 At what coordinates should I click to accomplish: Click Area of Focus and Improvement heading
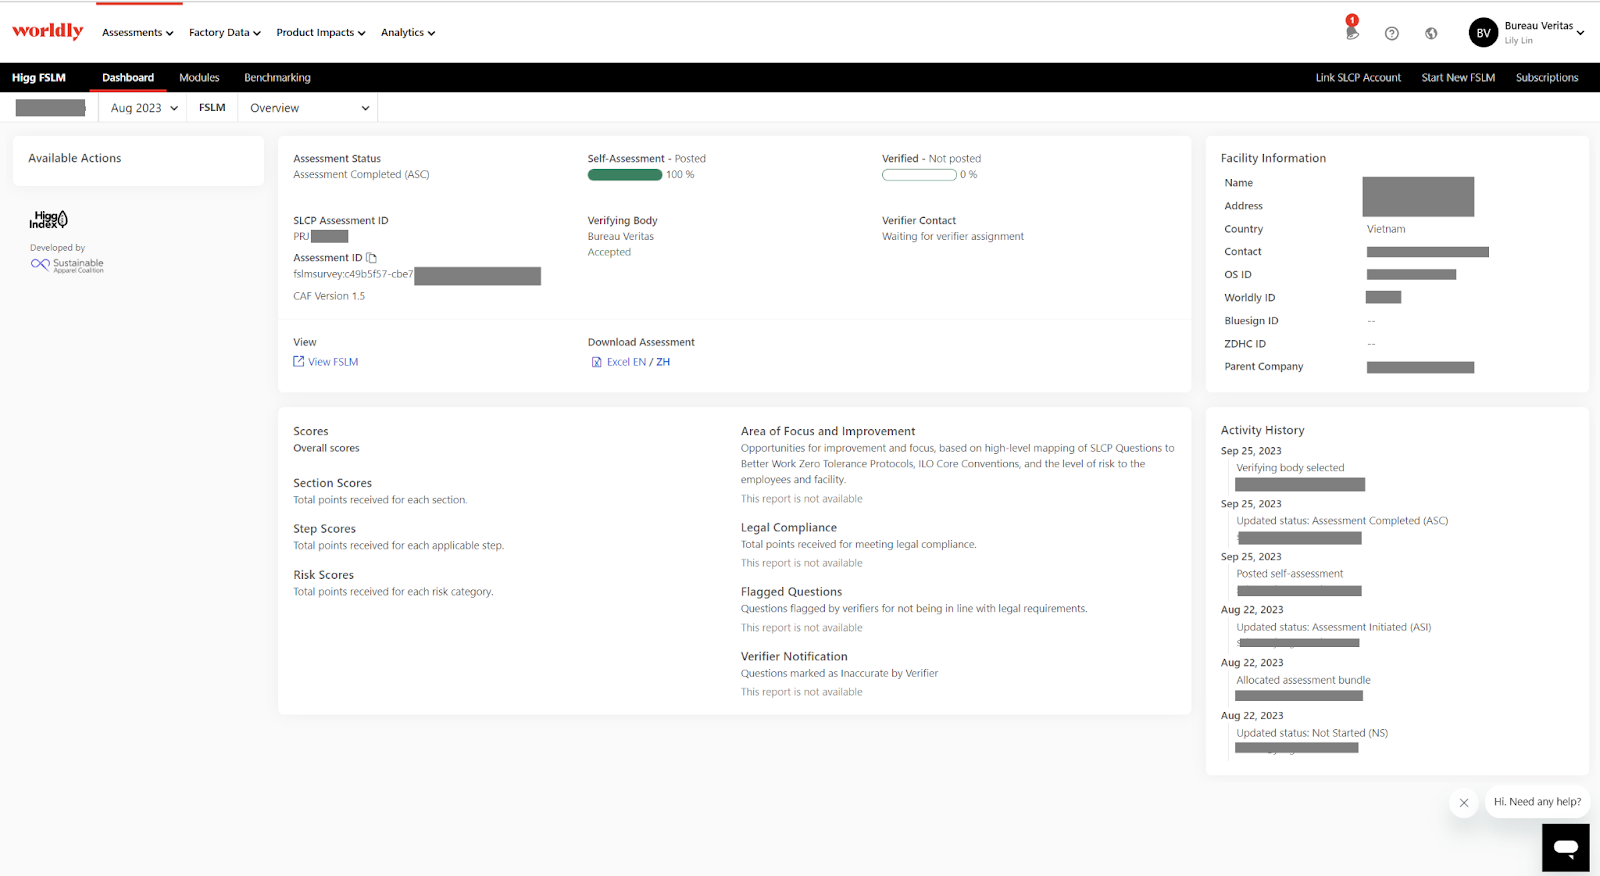[x=828, y=431]
